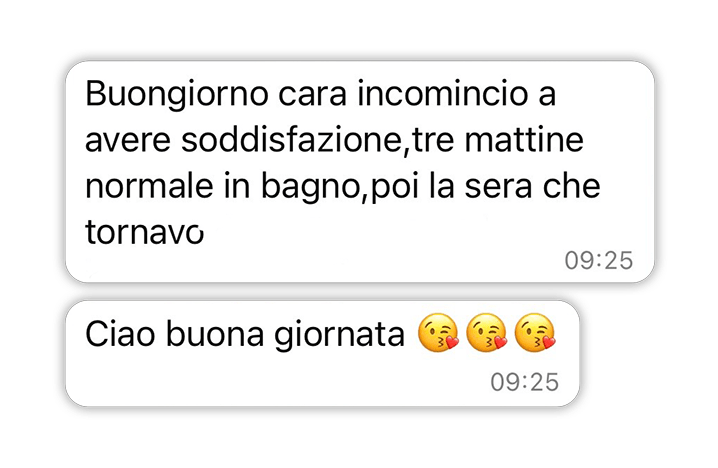This screenshot has width=718, height=468.
Task: Click the word avere starting the second line
Action: tap(128, 141)
